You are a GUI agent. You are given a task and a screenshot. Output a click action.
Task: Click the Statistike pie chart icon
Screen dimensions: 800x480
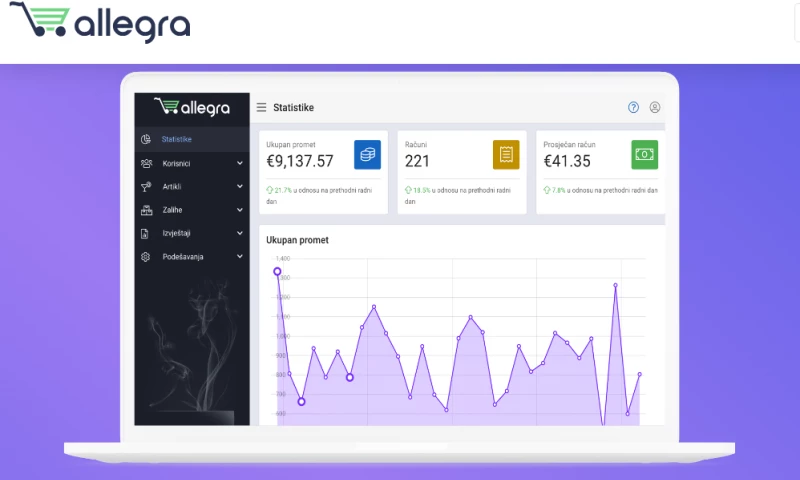[146, 139]
